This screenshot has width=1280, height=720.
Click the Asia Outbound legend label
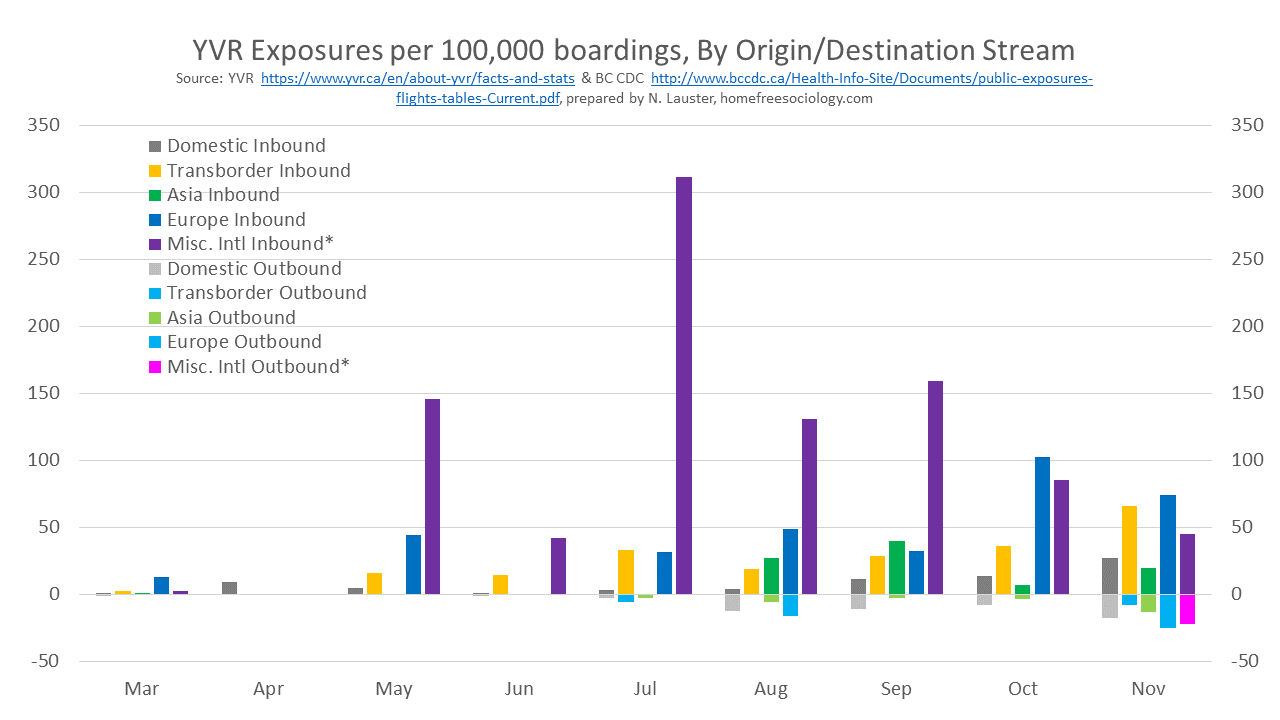(231, 318)
